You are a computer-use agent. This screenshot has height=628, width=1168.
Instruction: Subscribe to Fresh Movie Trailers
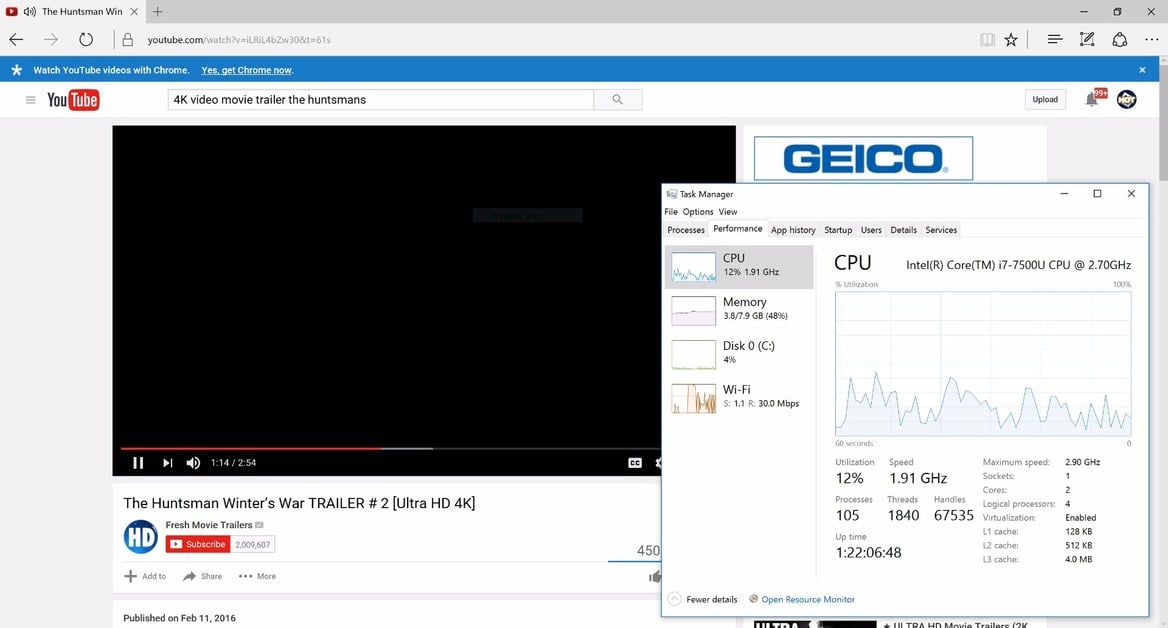click(198, 545)
